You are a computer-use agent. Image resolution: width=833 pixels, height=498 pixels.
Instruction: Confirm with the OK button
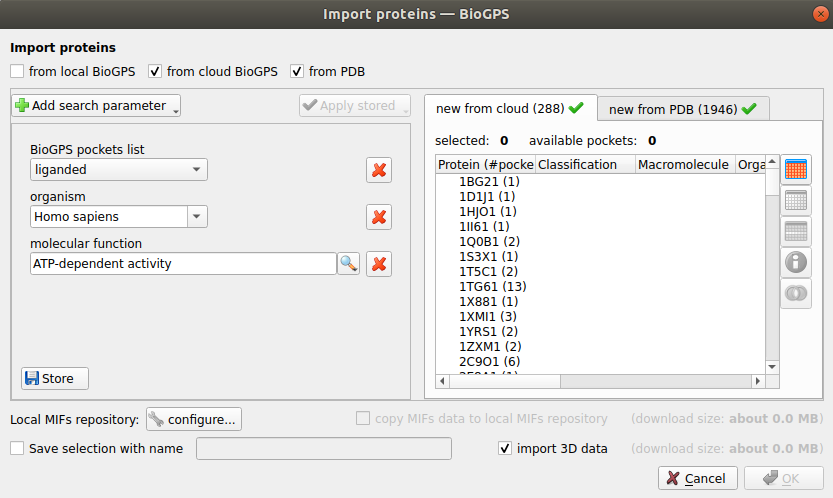coord(784,478)
